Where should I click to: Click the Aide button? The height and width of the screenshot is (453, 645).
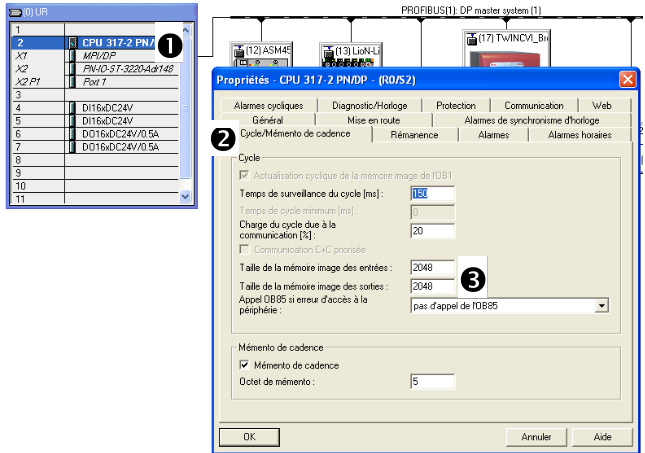click(602, 437)
